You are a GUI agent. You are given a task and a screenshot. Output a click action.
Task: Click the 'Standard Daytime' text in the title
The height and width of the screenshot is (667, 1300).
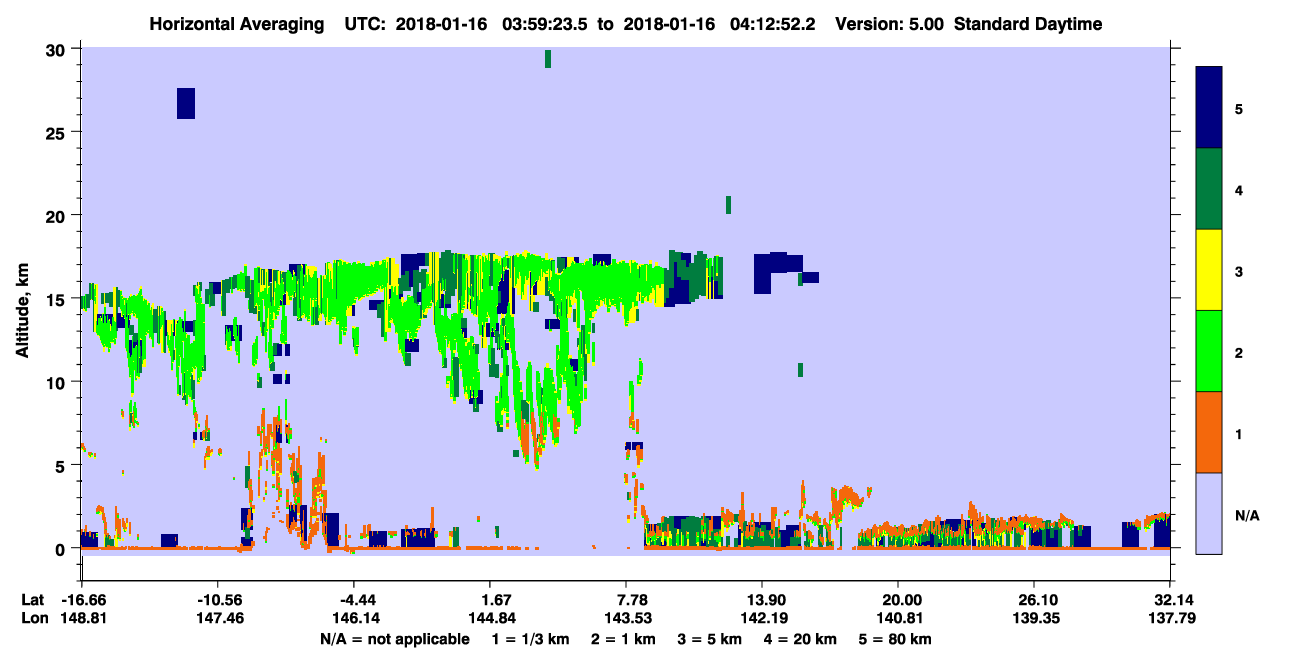click(1028, 24)
